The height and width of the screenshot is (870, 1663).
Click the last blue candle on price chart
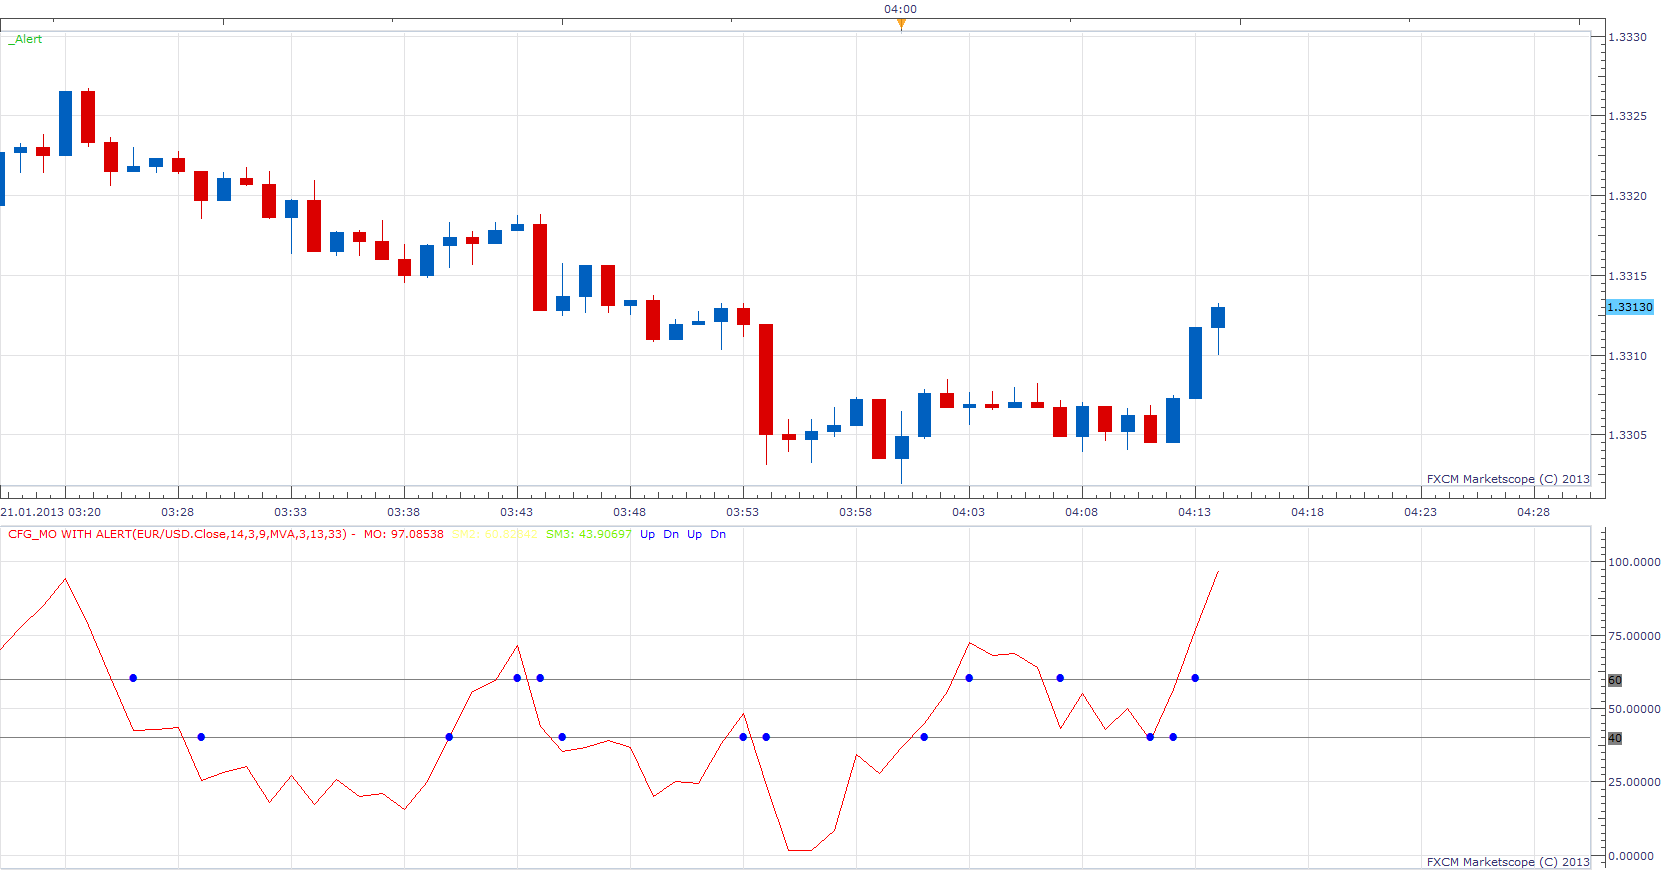click(x=1218, y=317)
